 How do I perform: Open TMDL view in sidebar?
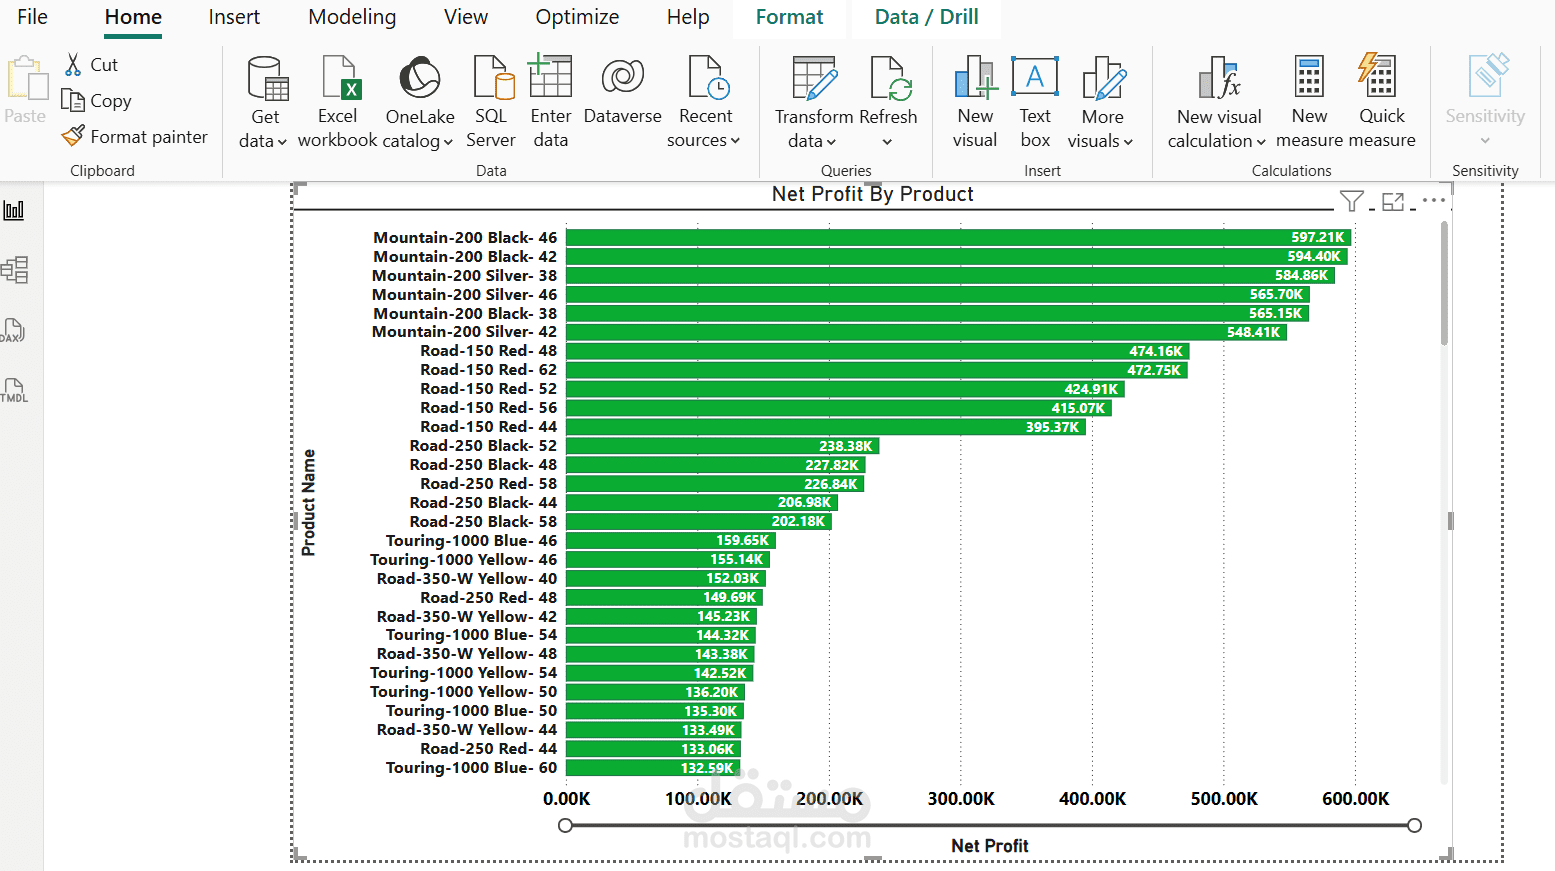pyautogui.click(x=14, y=390)
